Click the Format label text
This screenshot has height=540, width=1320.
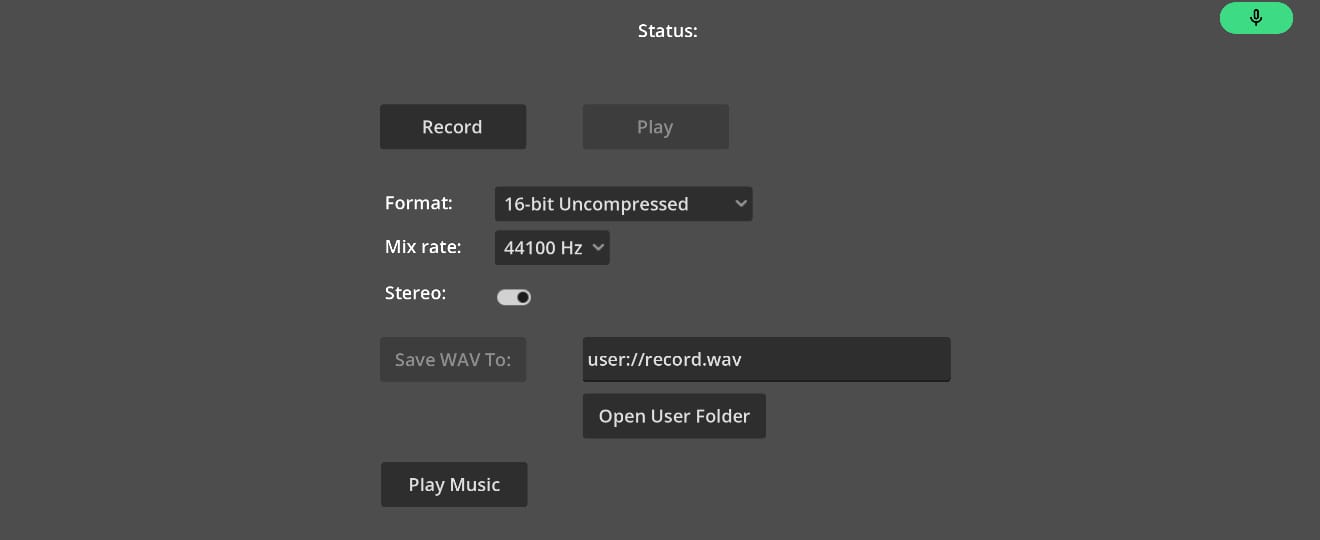pos(419,203)
